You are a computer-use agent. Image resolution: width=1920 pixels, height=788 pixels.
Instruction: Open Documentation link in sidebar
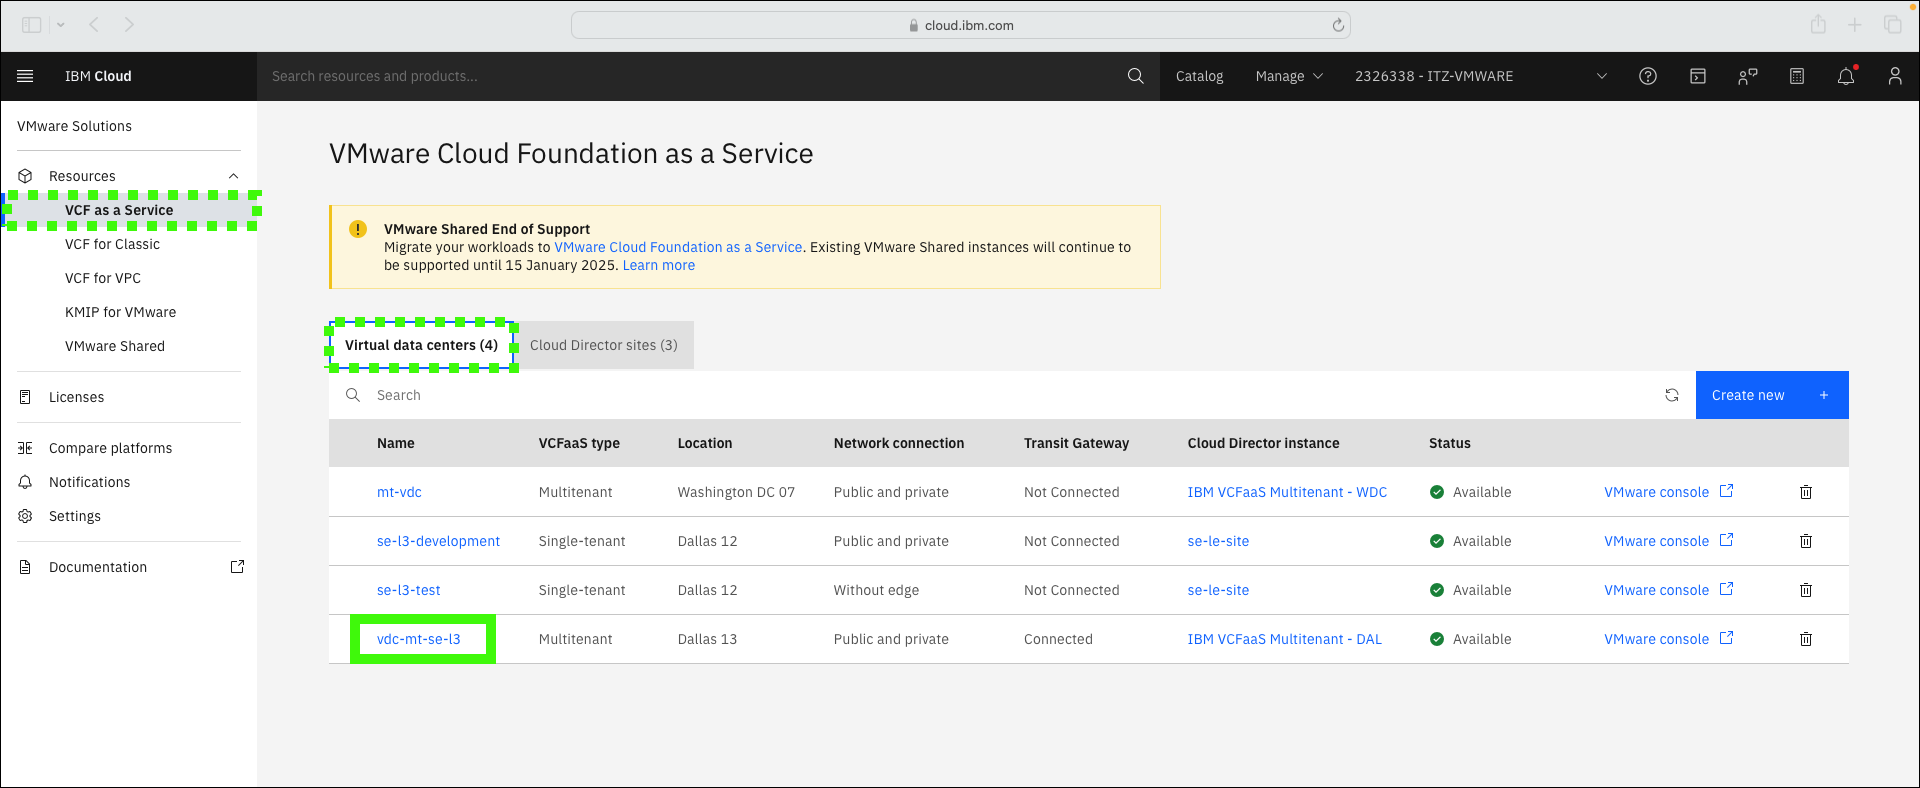98,567
